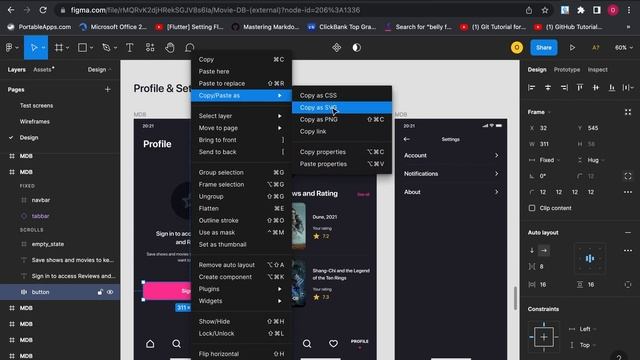The width and height of the screenshot is (640, 360).
Task: Toggle Clip content checkbox
Action: 532,208
